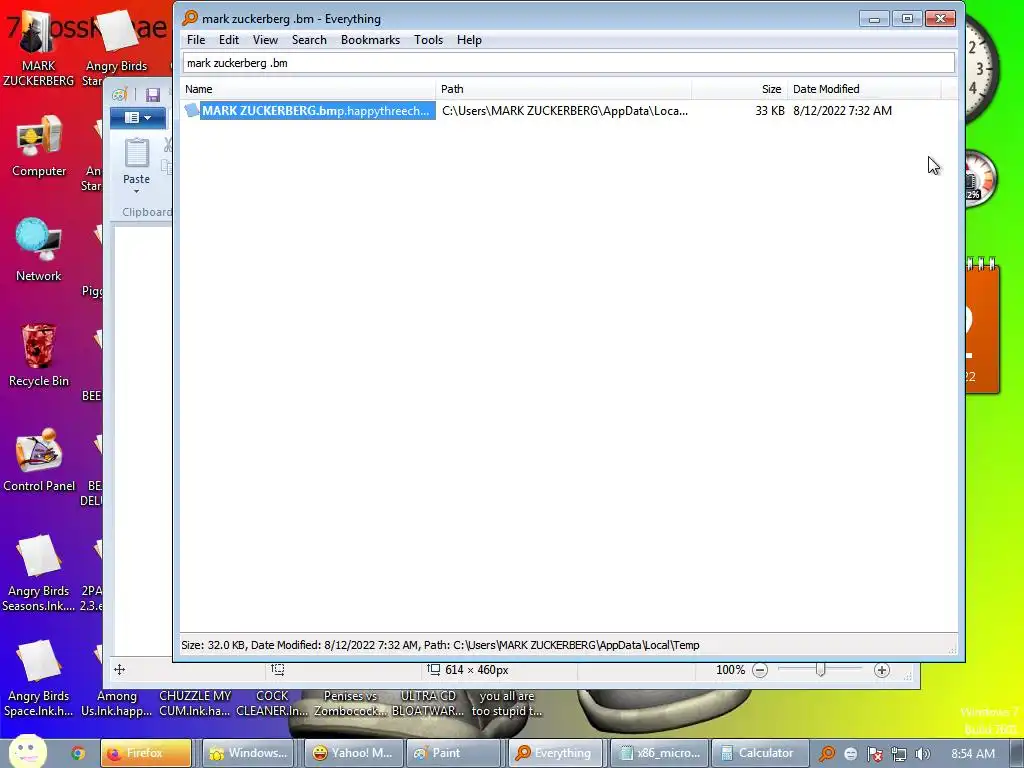Viewport: 1024px width, 768px height.
Task: Open the Help menu in Everything
Action: [469, 40]
